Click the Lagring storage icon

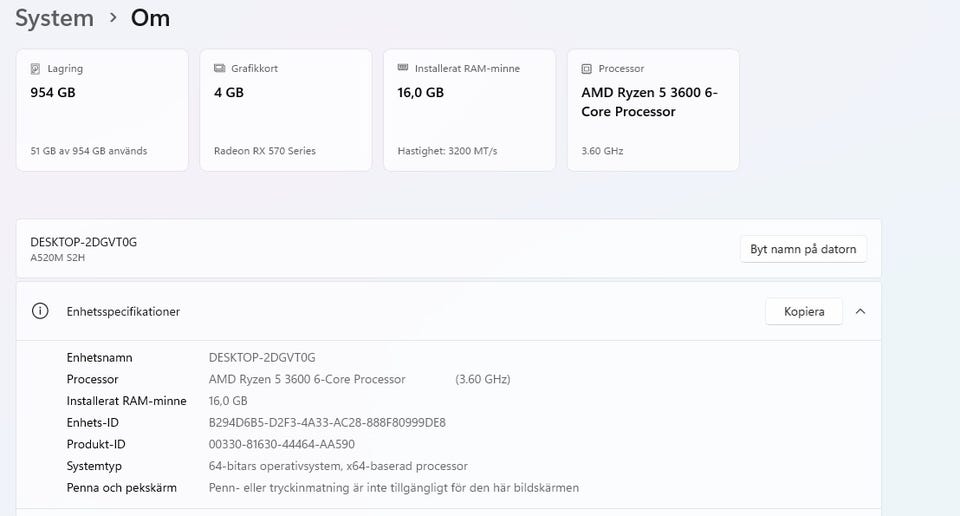point(36,69)
